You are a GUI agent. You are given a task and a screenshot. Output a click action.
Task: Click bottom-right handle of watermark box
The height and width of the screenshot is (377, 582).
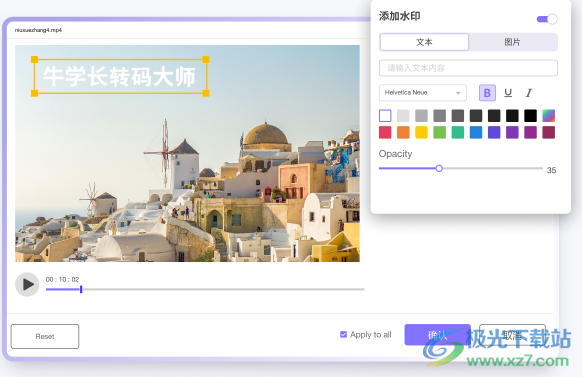coord(206,93)
